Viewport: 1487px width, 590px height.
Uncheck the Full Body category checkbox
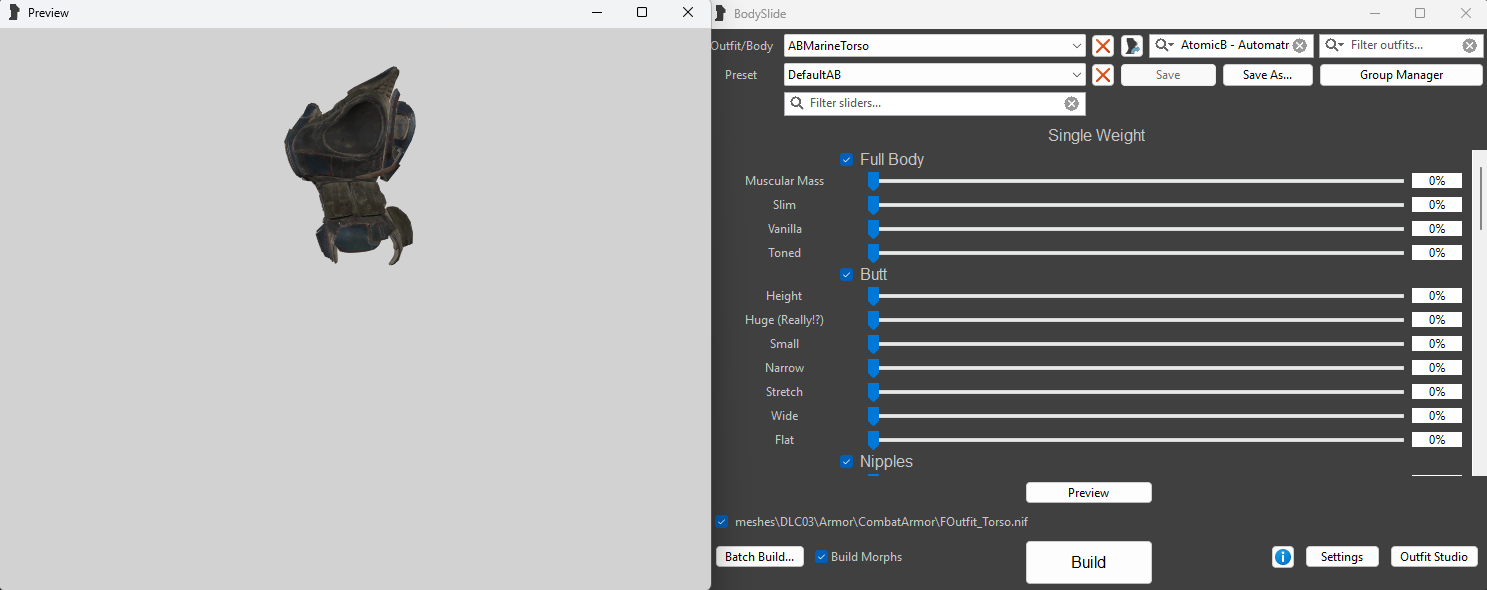[846, 160]
